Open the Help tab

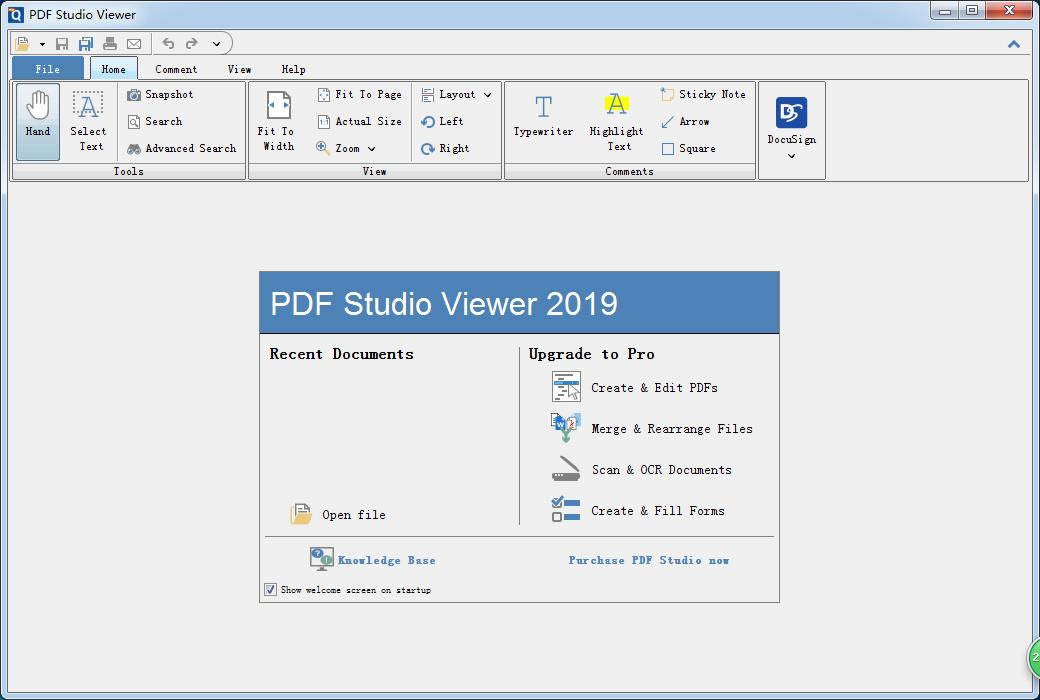[x=293, y=69]
